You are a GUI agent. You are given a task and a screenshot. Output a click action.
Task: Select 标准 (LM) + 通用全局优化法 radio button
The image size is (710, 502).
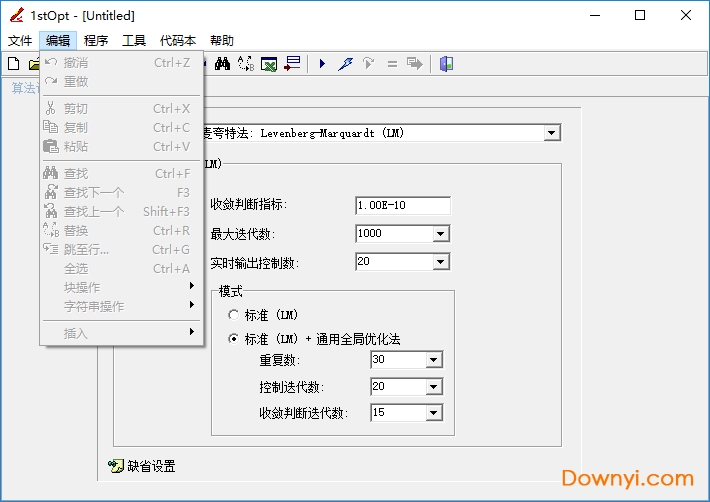click(234, 339)
